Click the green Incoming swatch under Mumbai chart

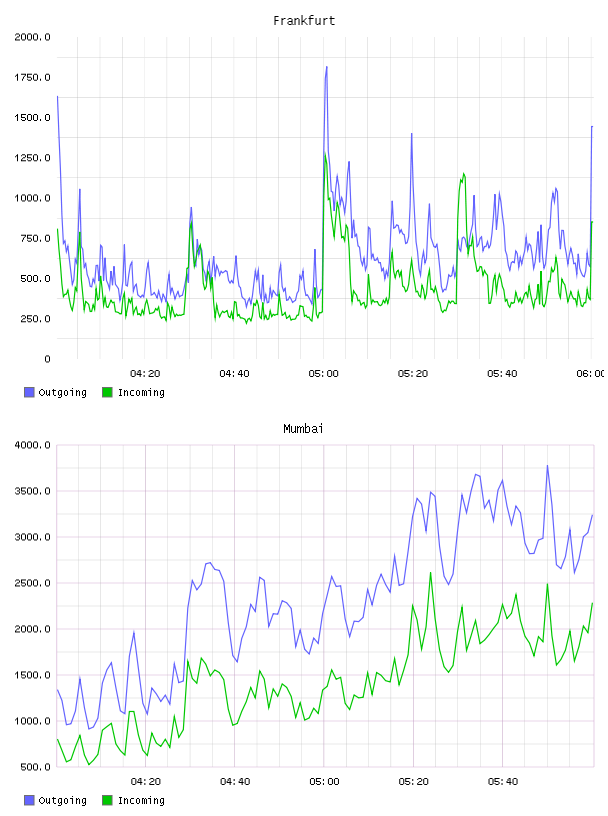(x=107, y=800)
